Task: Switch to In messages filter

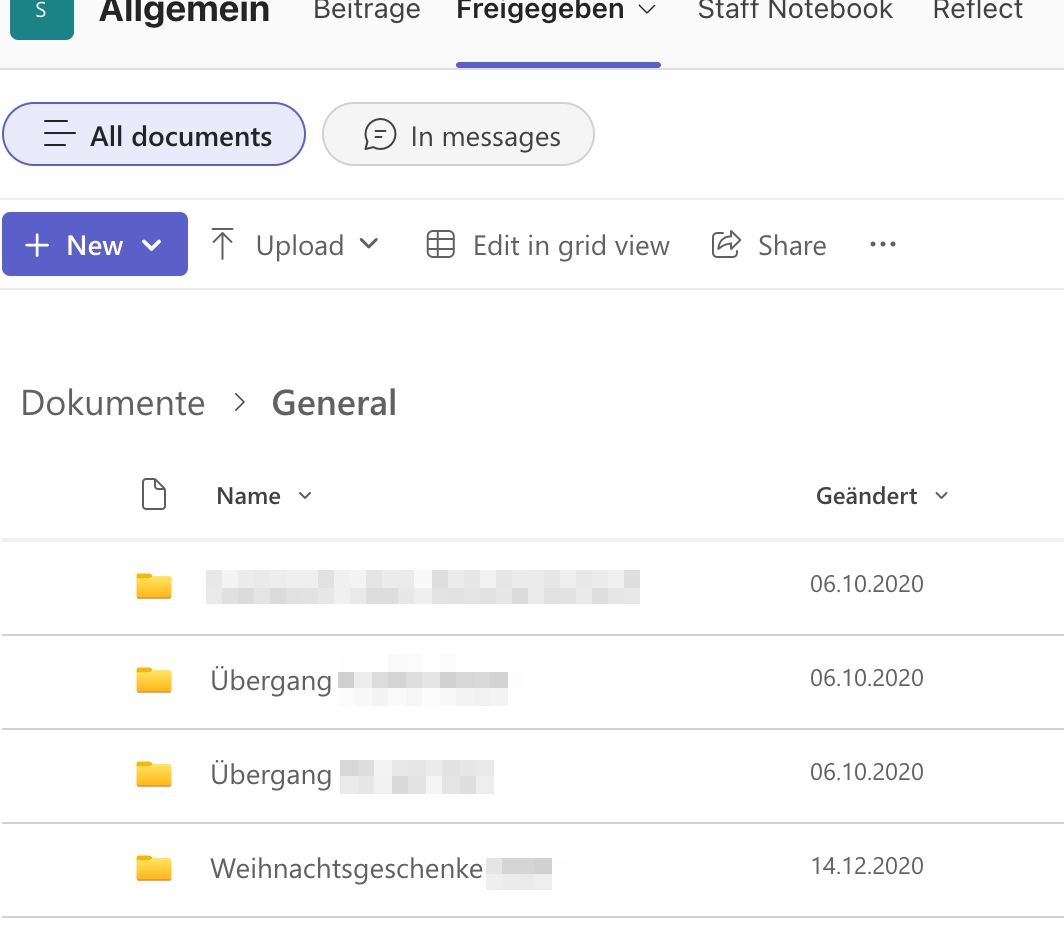Action: pos(459,135)
